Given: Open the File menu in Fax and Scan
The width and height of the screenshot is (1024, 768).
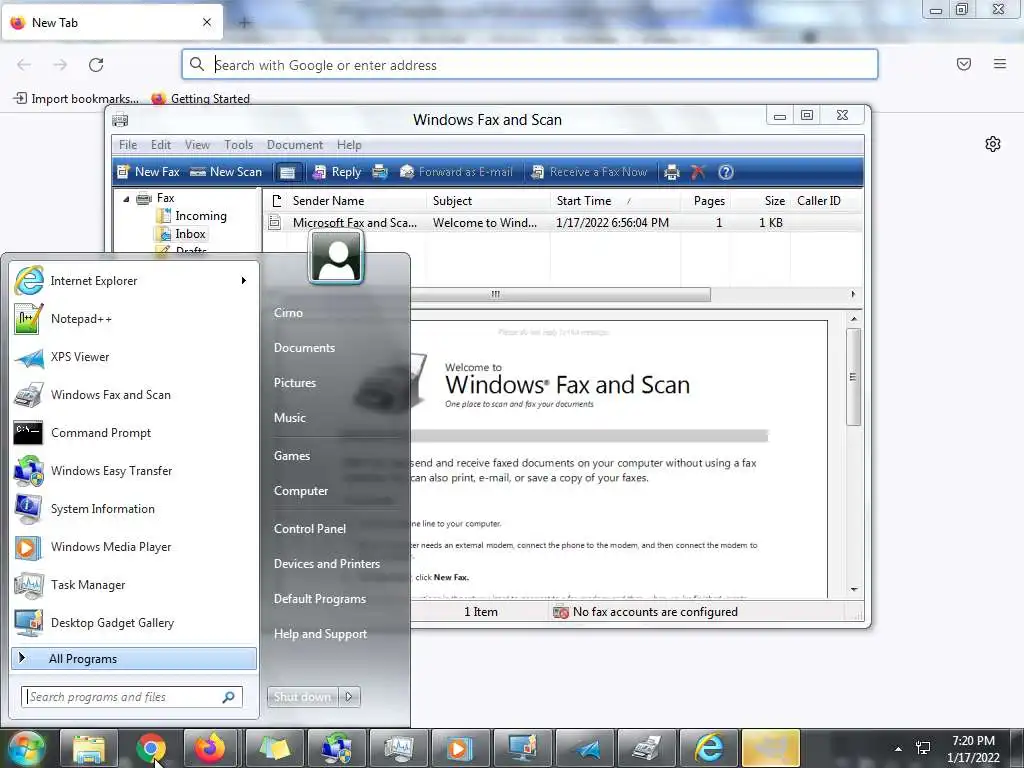Looking at the screenshot, I should click(128, 145).
